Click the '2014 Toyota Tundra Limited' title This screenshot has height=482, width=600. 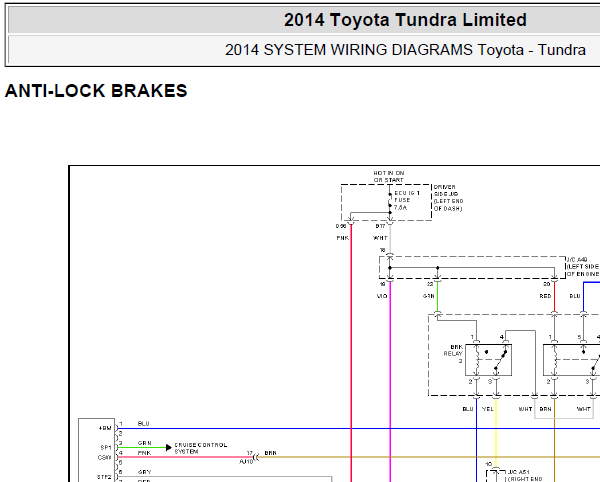(405, 20)
